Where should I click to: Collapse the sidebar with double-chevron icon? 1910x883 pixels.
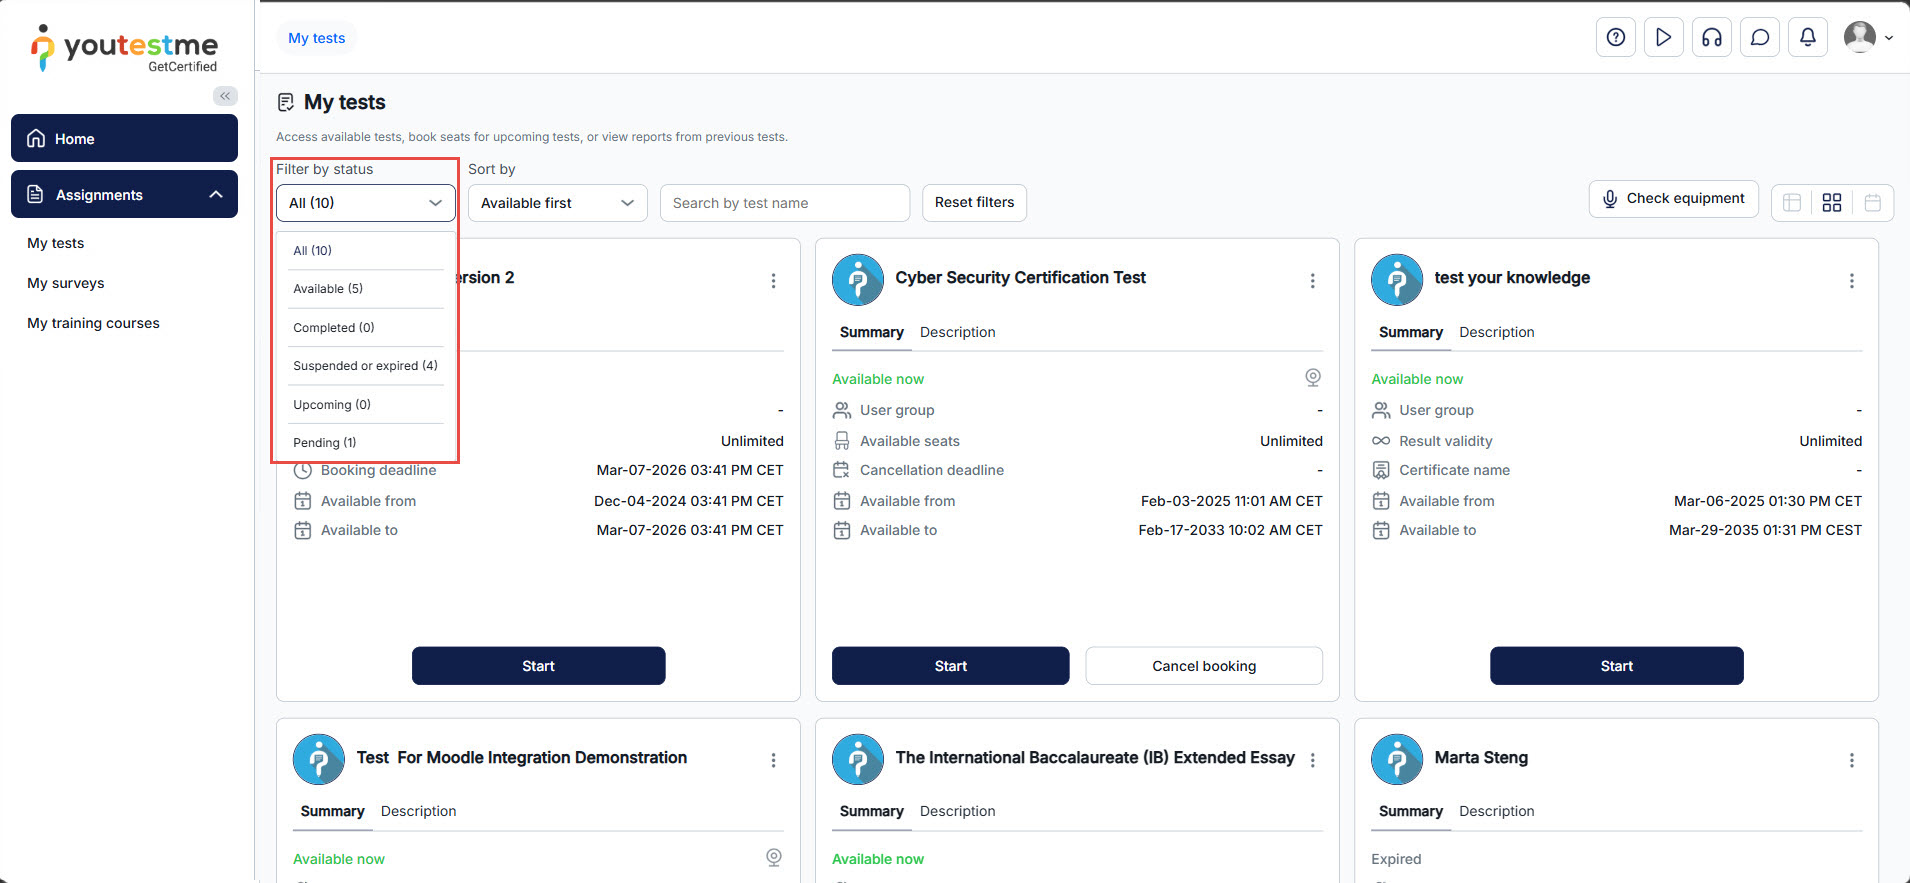[x=225, y=96]
